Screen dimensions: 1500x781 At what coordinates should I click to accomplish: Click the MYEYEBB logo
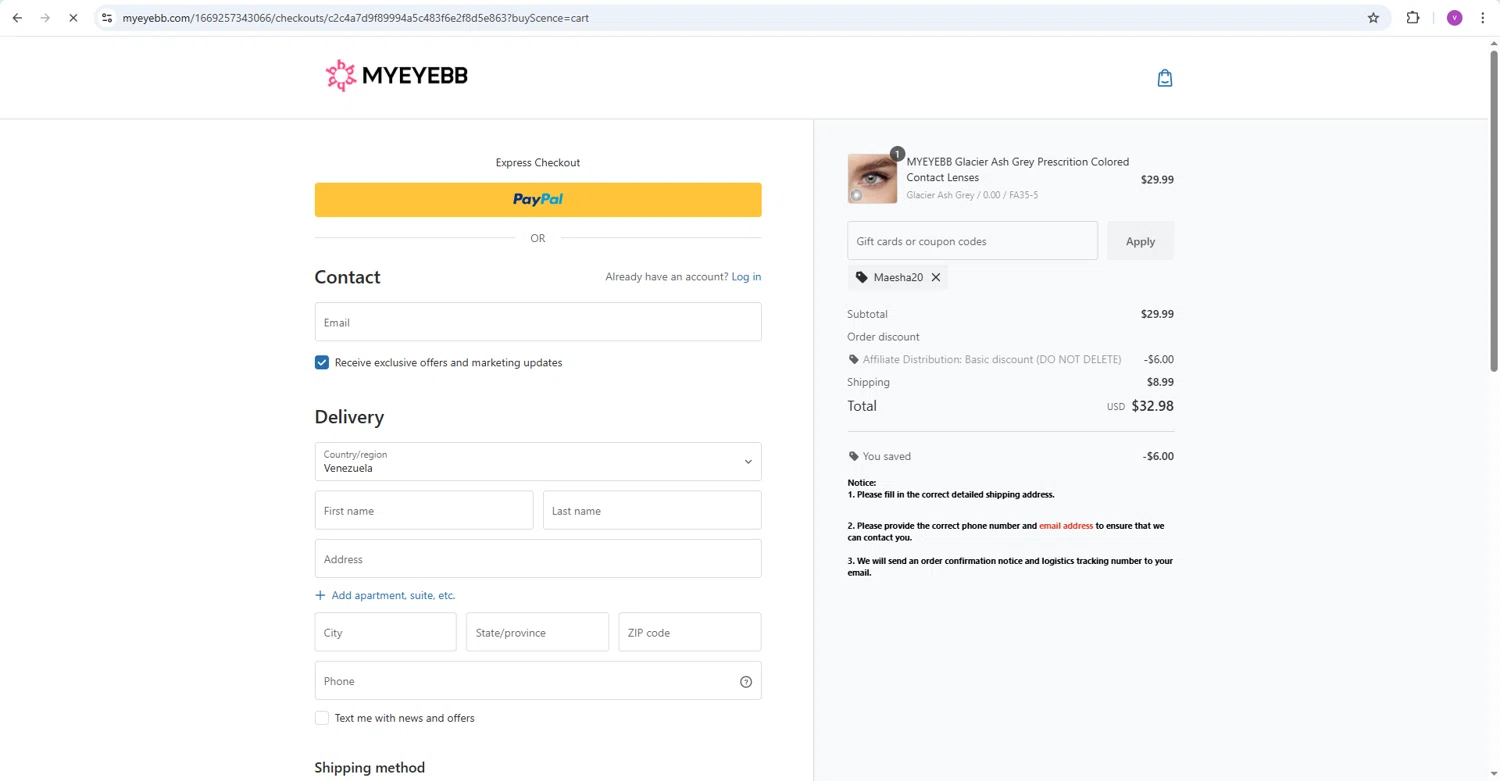396,76
